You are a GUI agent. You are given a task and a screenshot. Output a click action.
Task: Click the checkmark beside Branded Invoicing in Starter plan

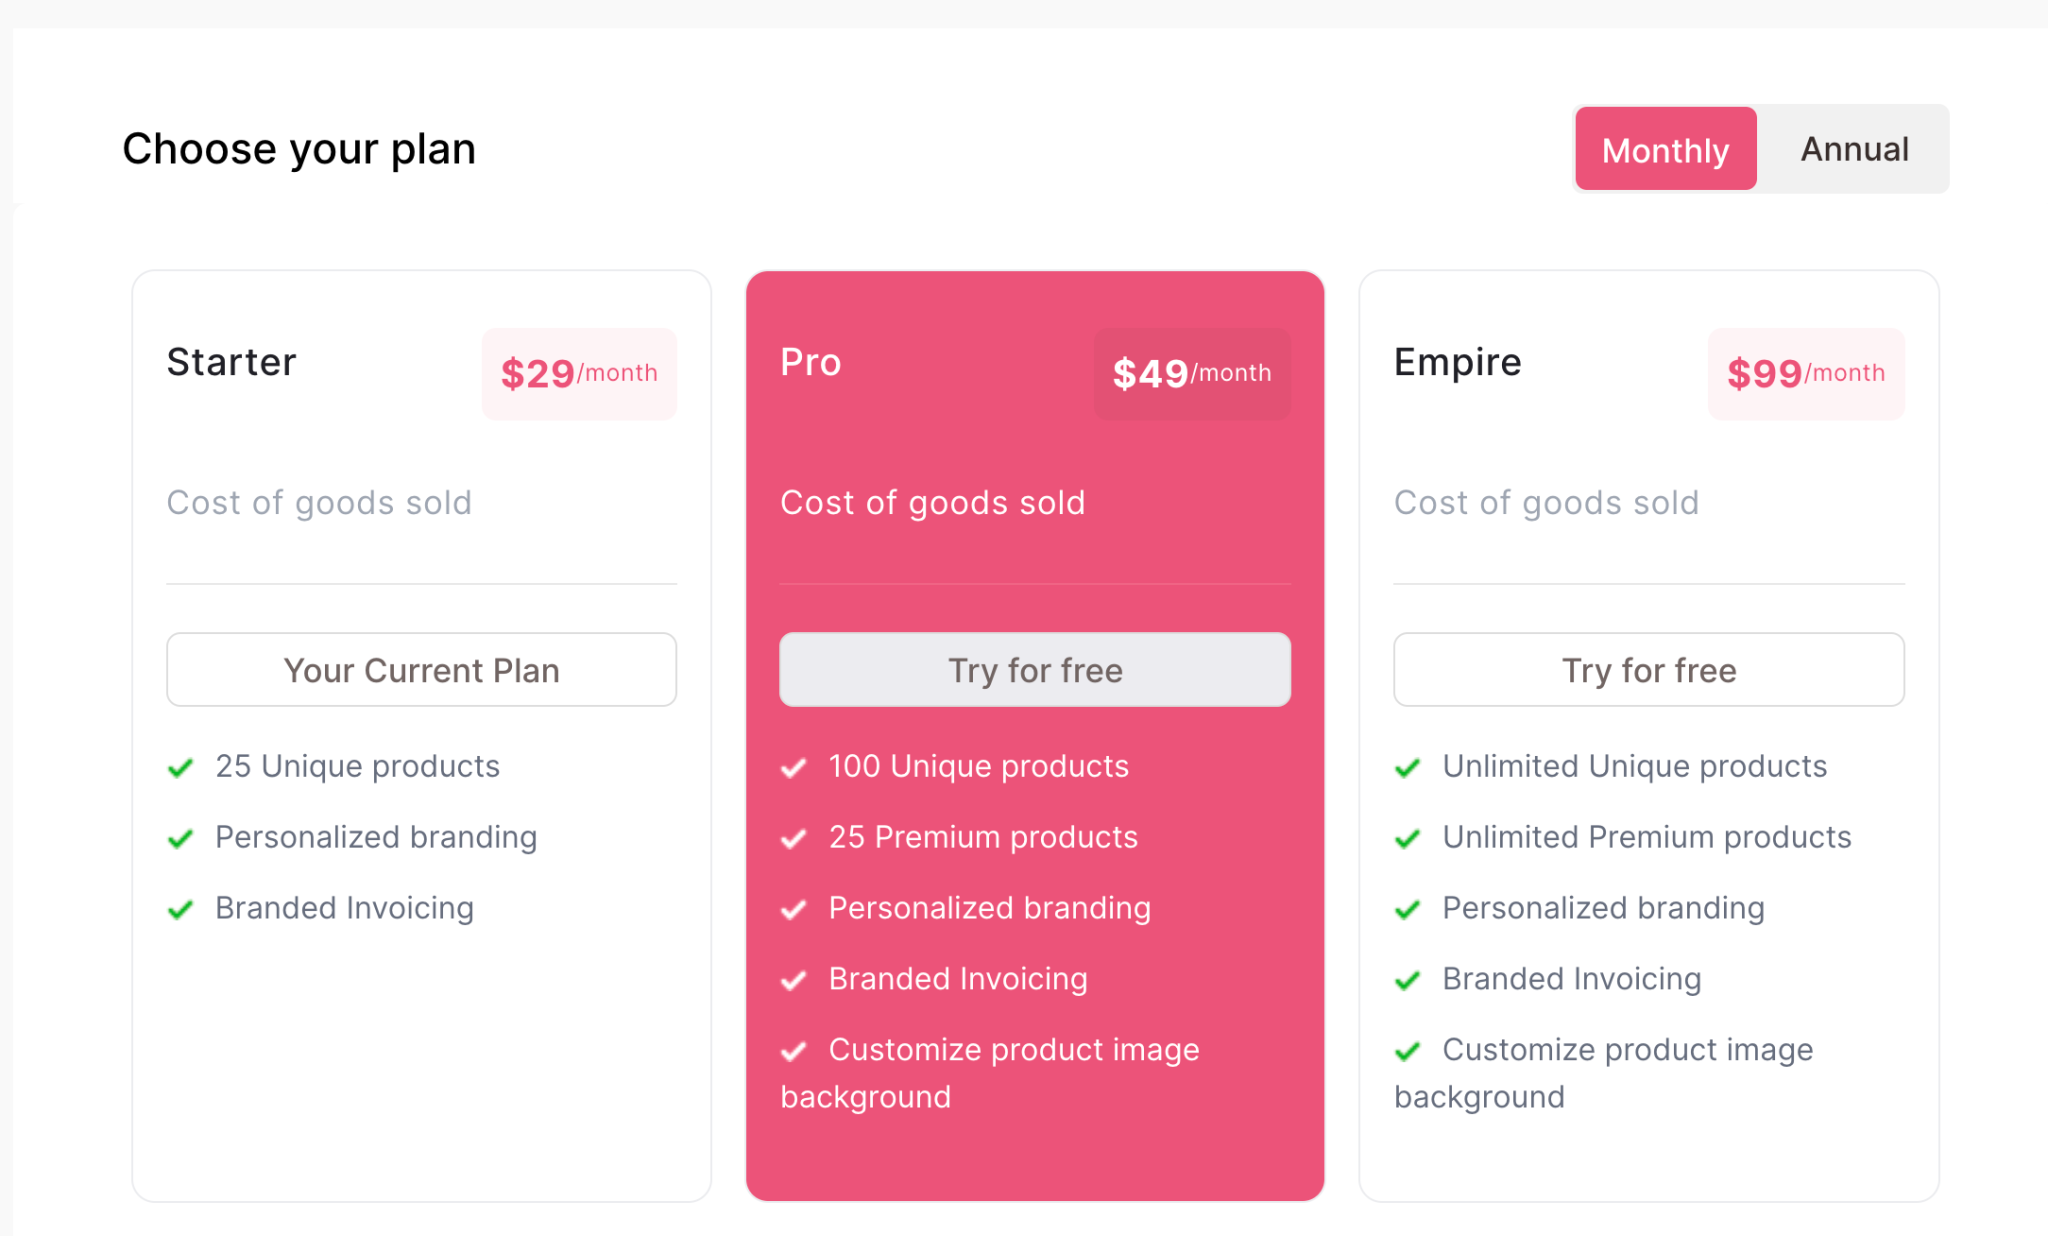(x=181, y=909)
